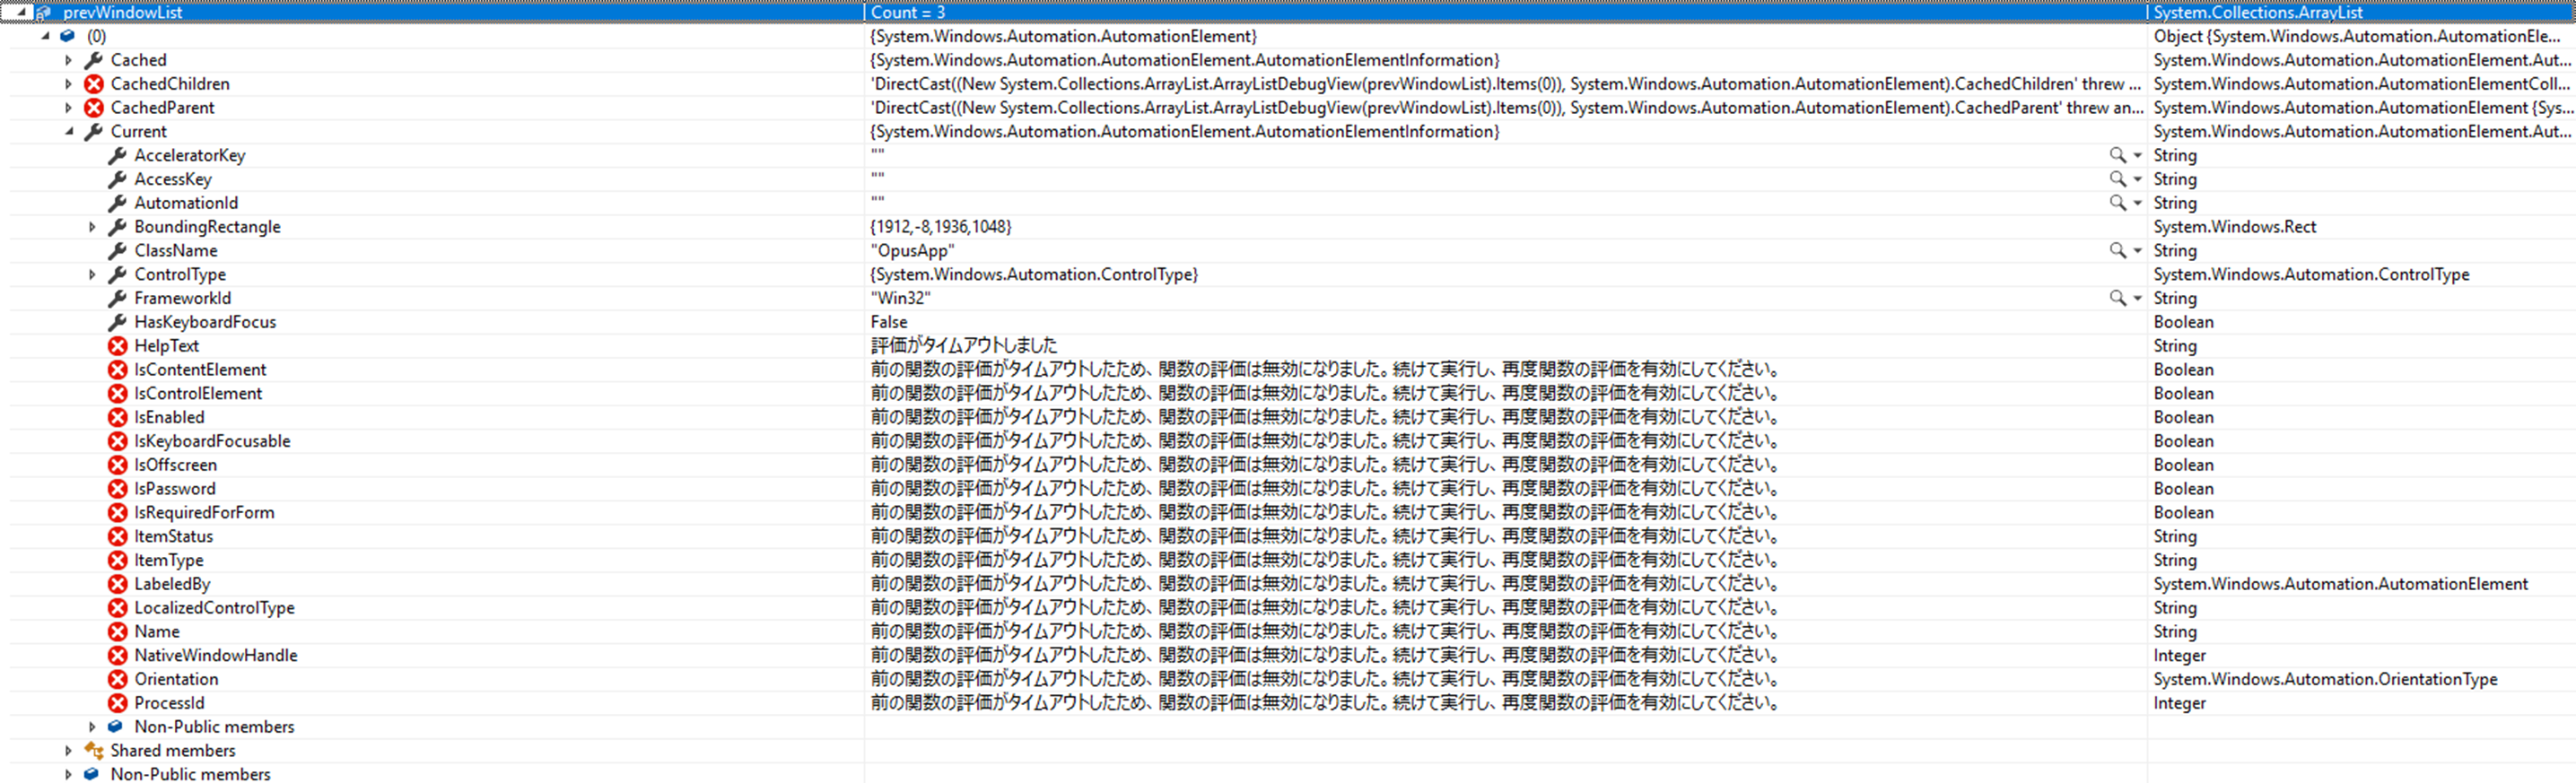Select the Name property row label
This screenshot has height=783, width=2576.
(x=157, y=632)
